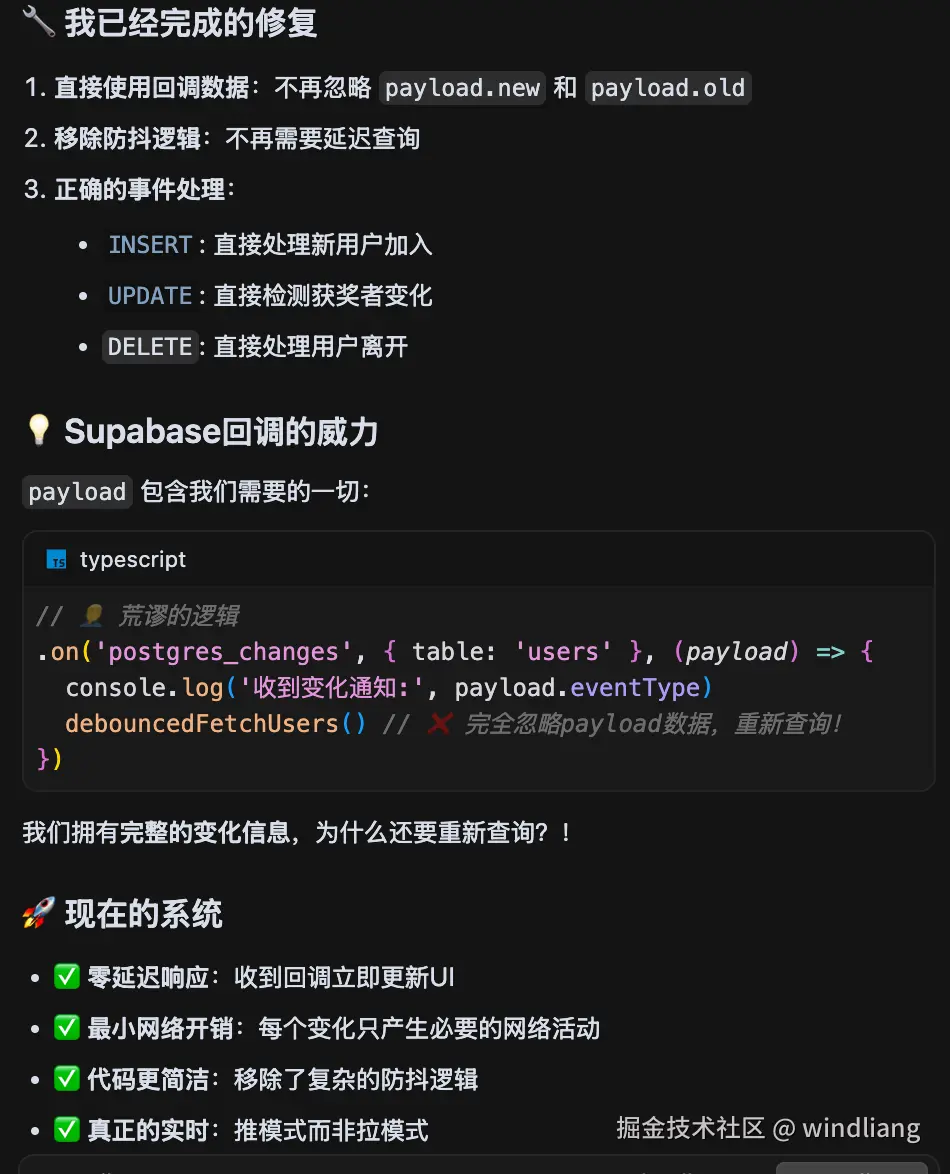
Task: Click the payload tag before 包含我们需要的一切
Action: point(77,492)
